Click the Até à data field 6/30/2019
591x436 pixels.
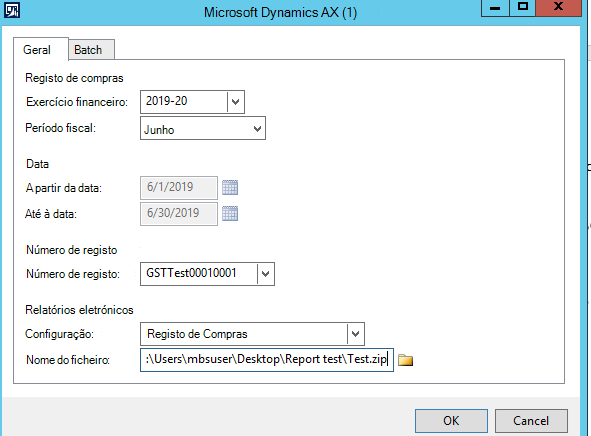click(179, 214)
